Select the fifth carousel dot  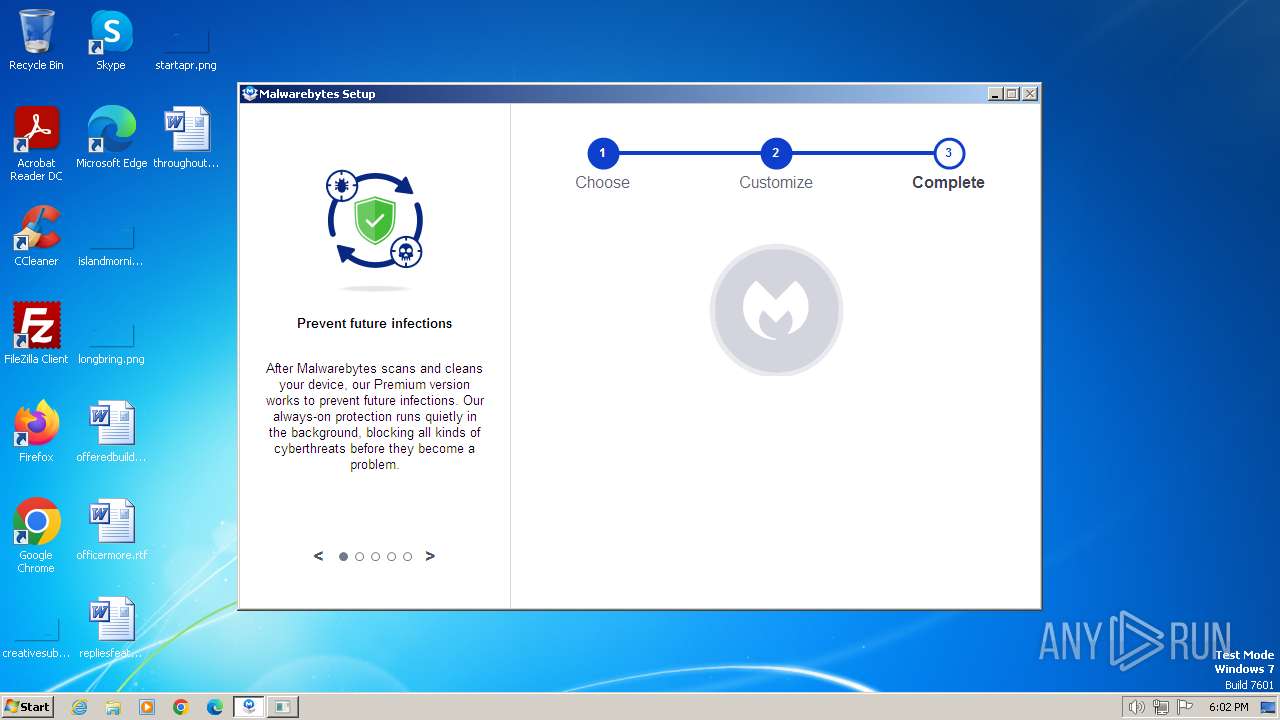(x=407, y=557)
